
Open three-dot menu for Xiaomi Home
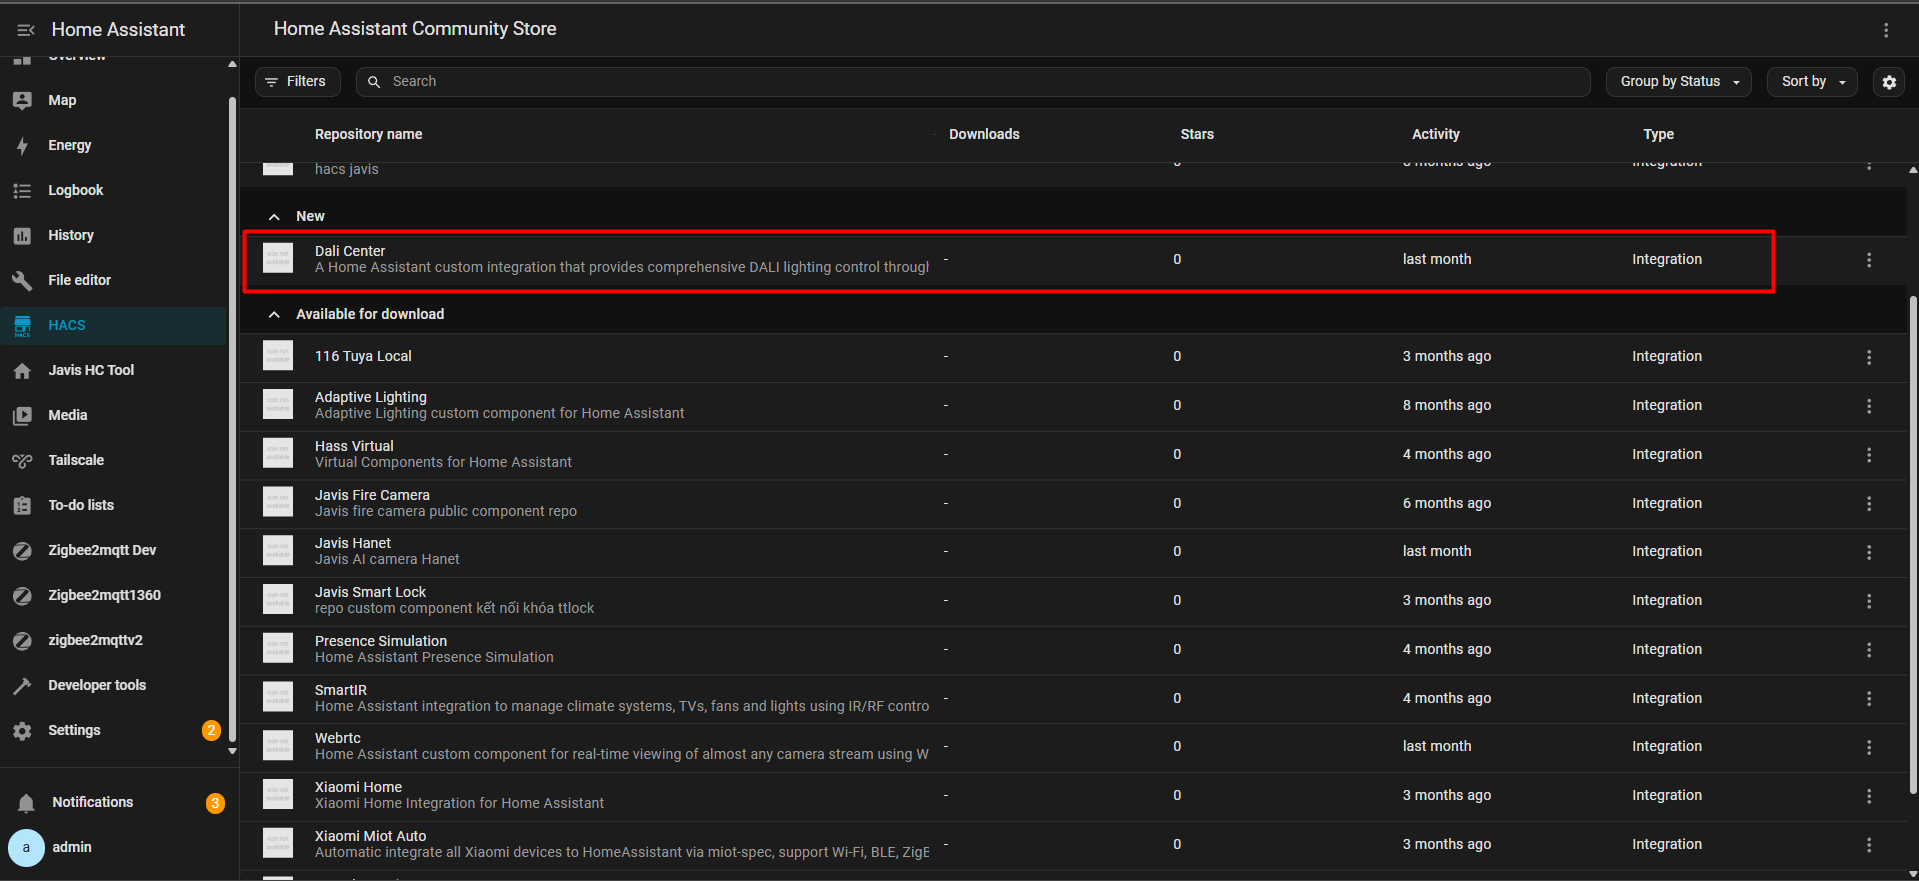pos(1868,796)
